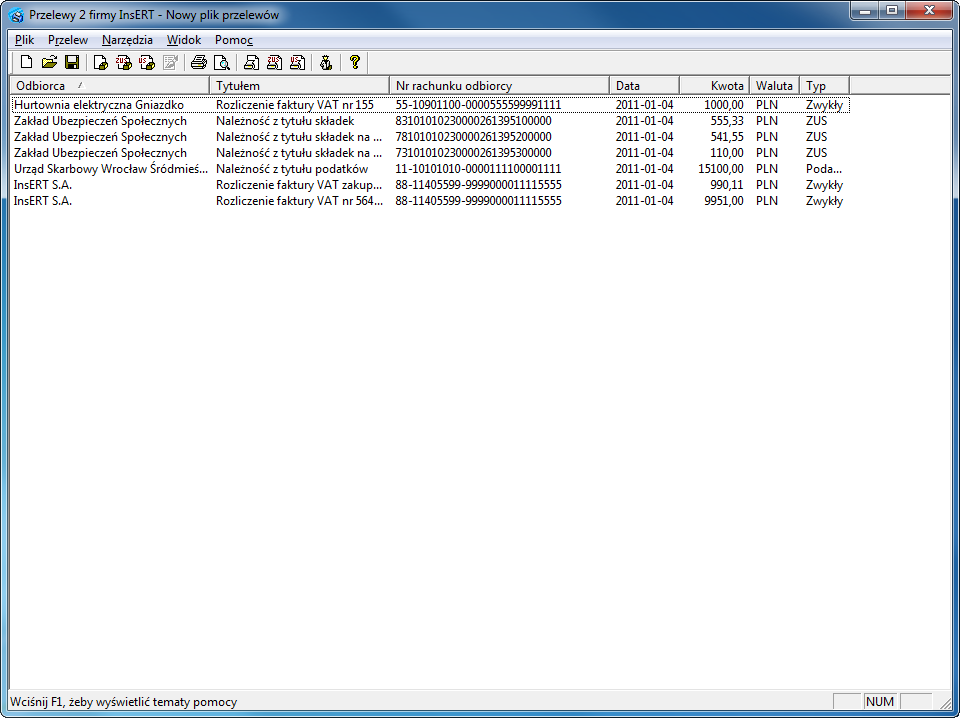Sort by Odbiorca column header

click(x=110, y=86)
